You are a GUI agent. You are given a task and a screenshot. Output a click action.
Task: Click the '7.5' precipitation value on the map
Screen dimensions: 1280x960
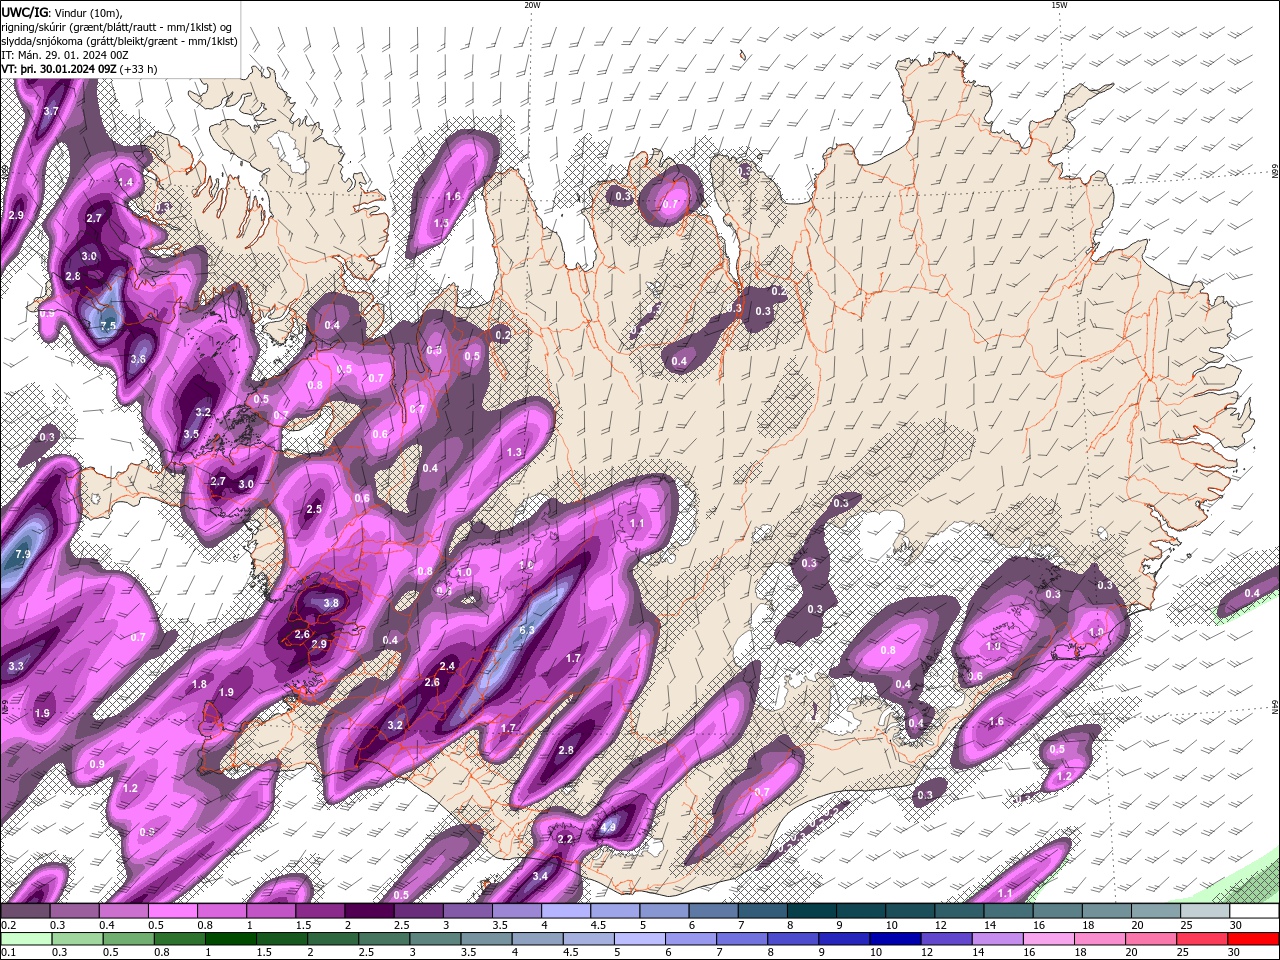tap(109, 326)
